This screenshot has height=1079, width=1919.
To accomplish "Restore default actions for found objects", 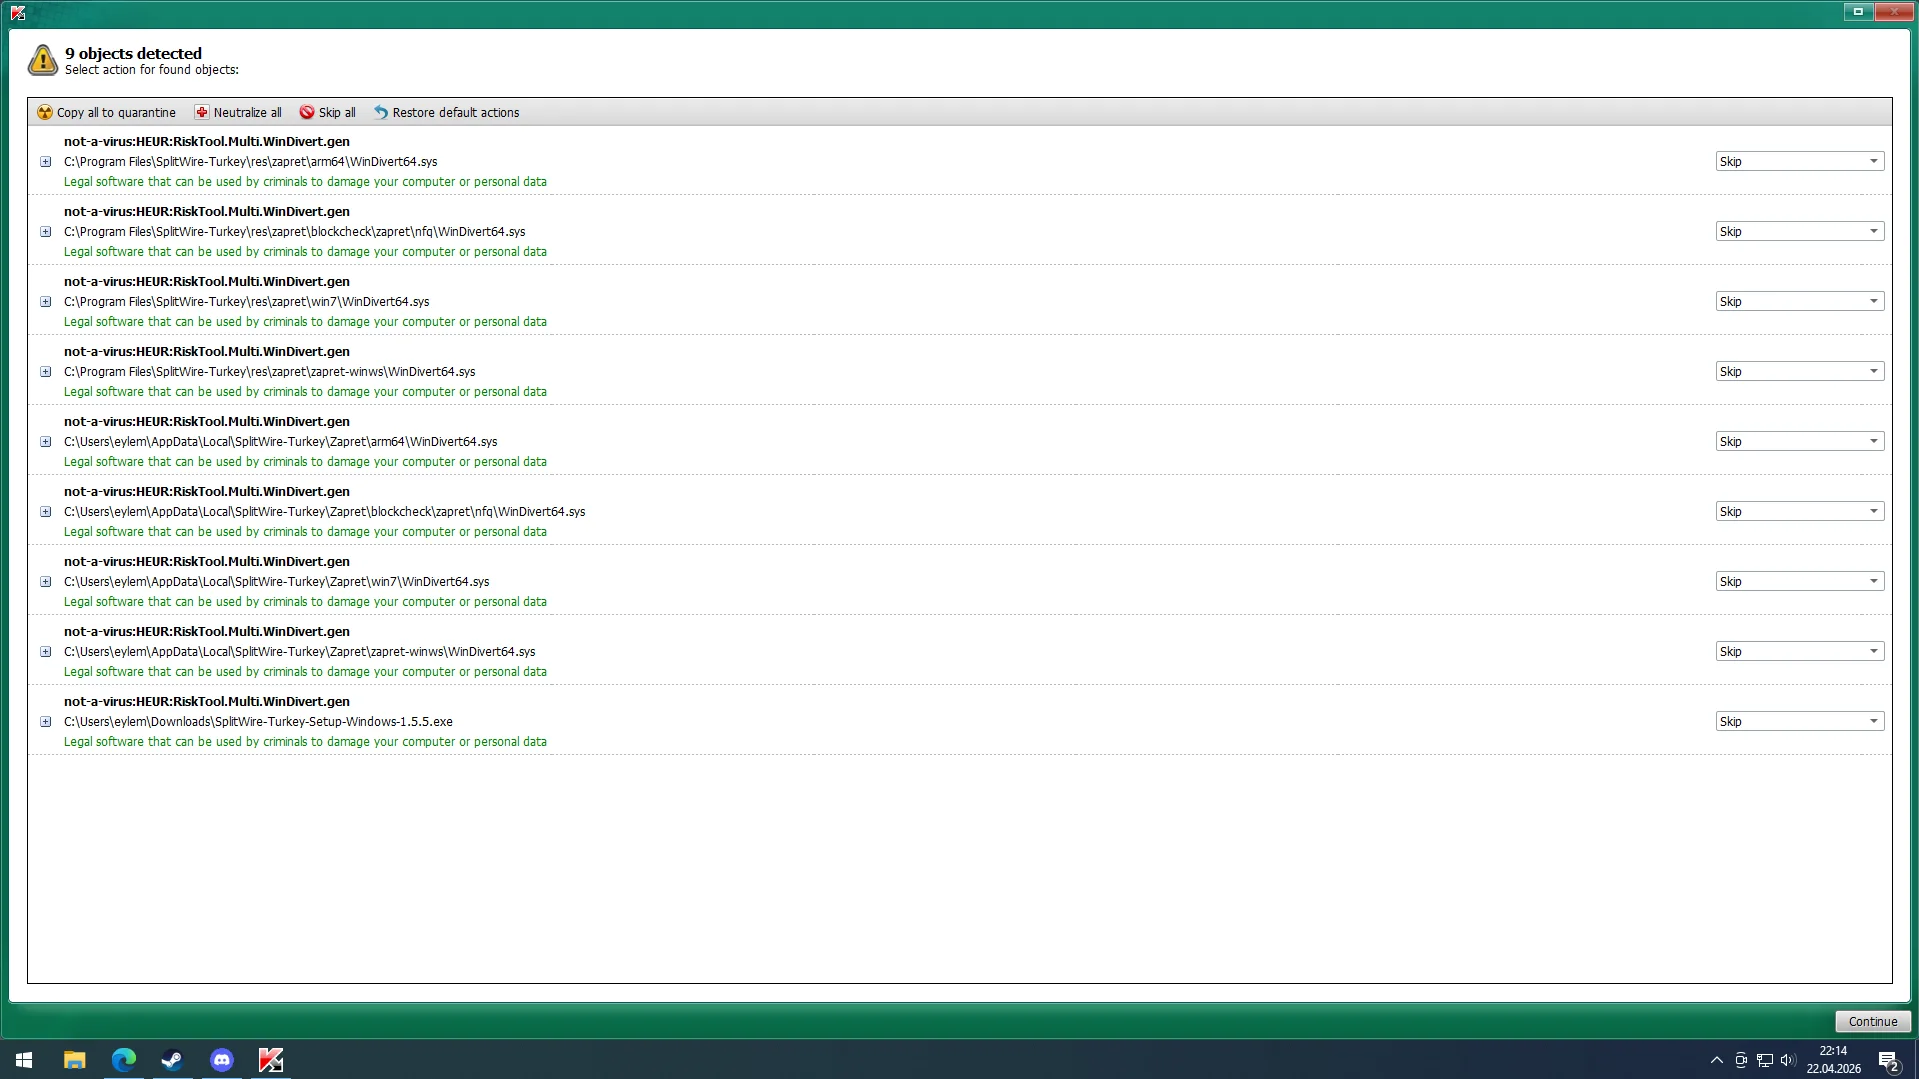I will click(x=446, y=112).
